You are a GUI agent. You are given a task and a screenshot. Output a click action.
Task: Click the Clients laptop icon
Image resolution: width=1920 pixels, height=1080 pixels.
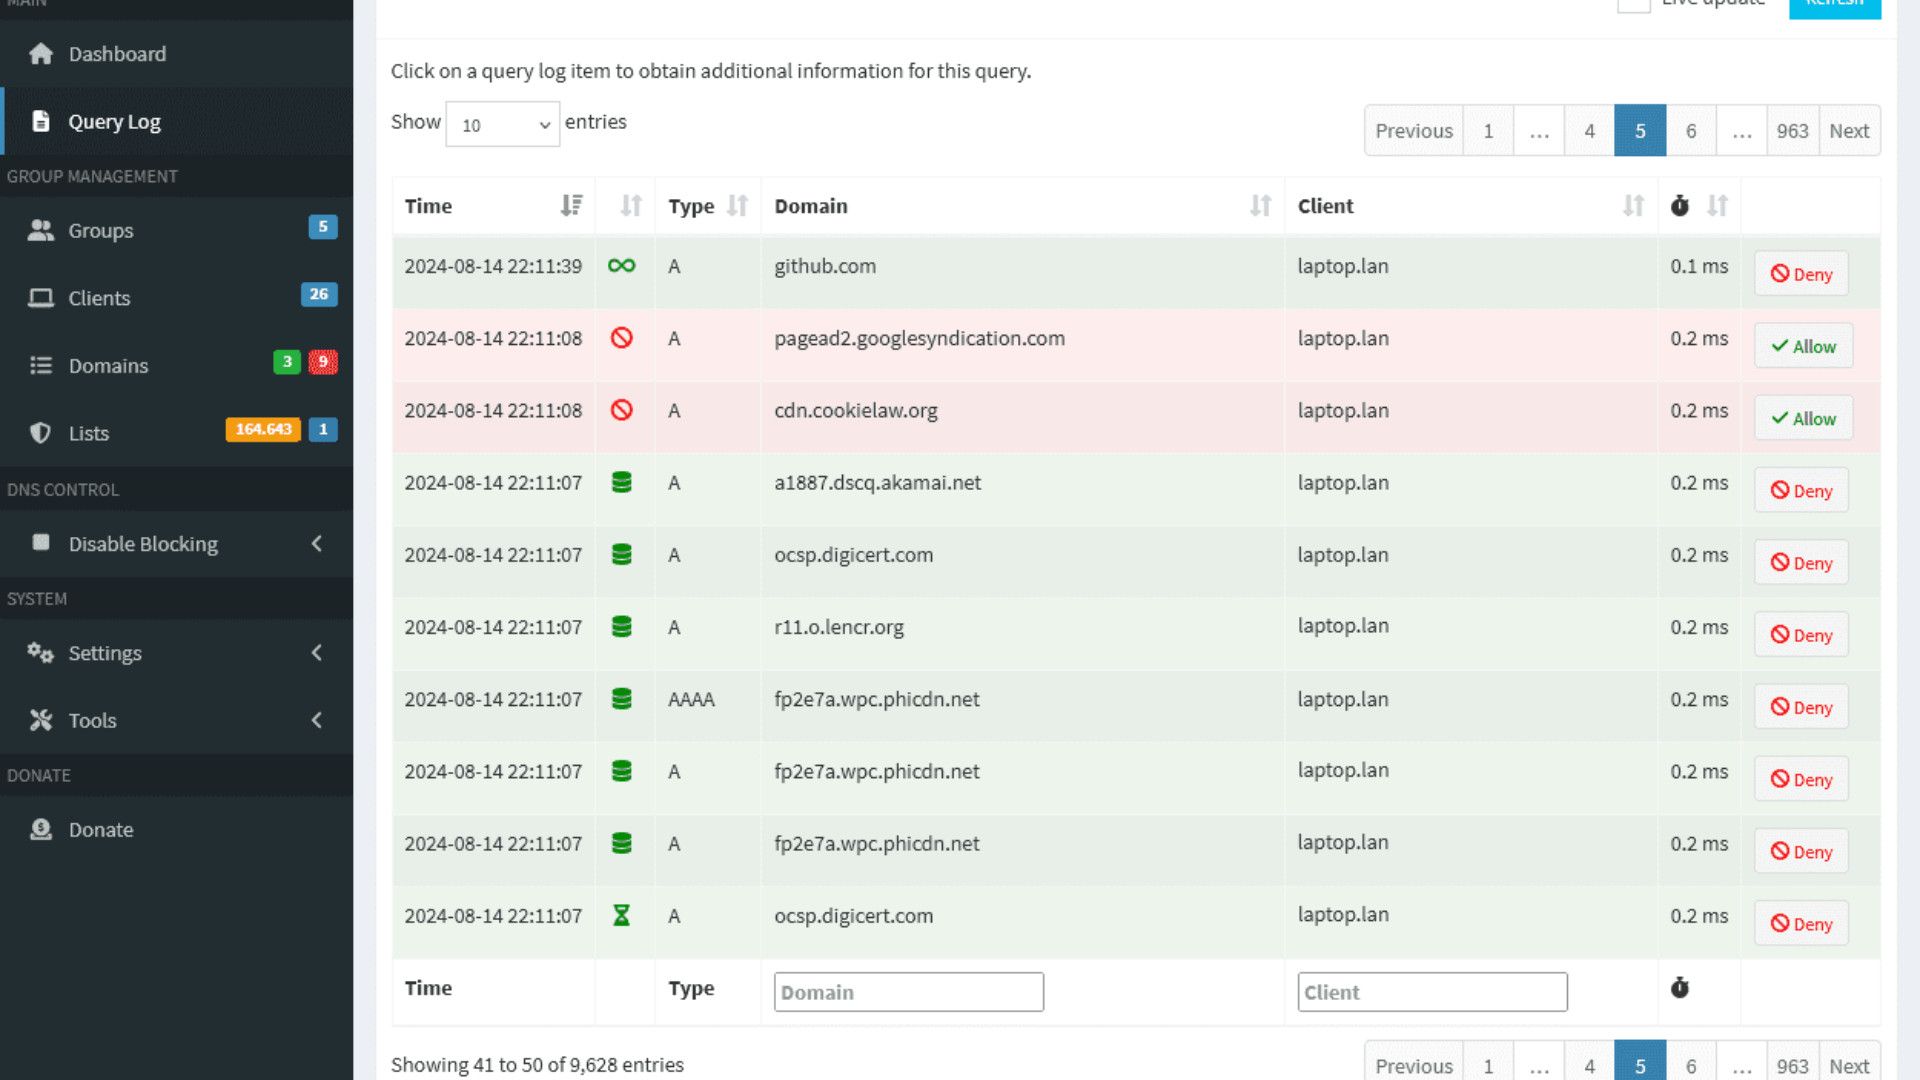point(41,298)
